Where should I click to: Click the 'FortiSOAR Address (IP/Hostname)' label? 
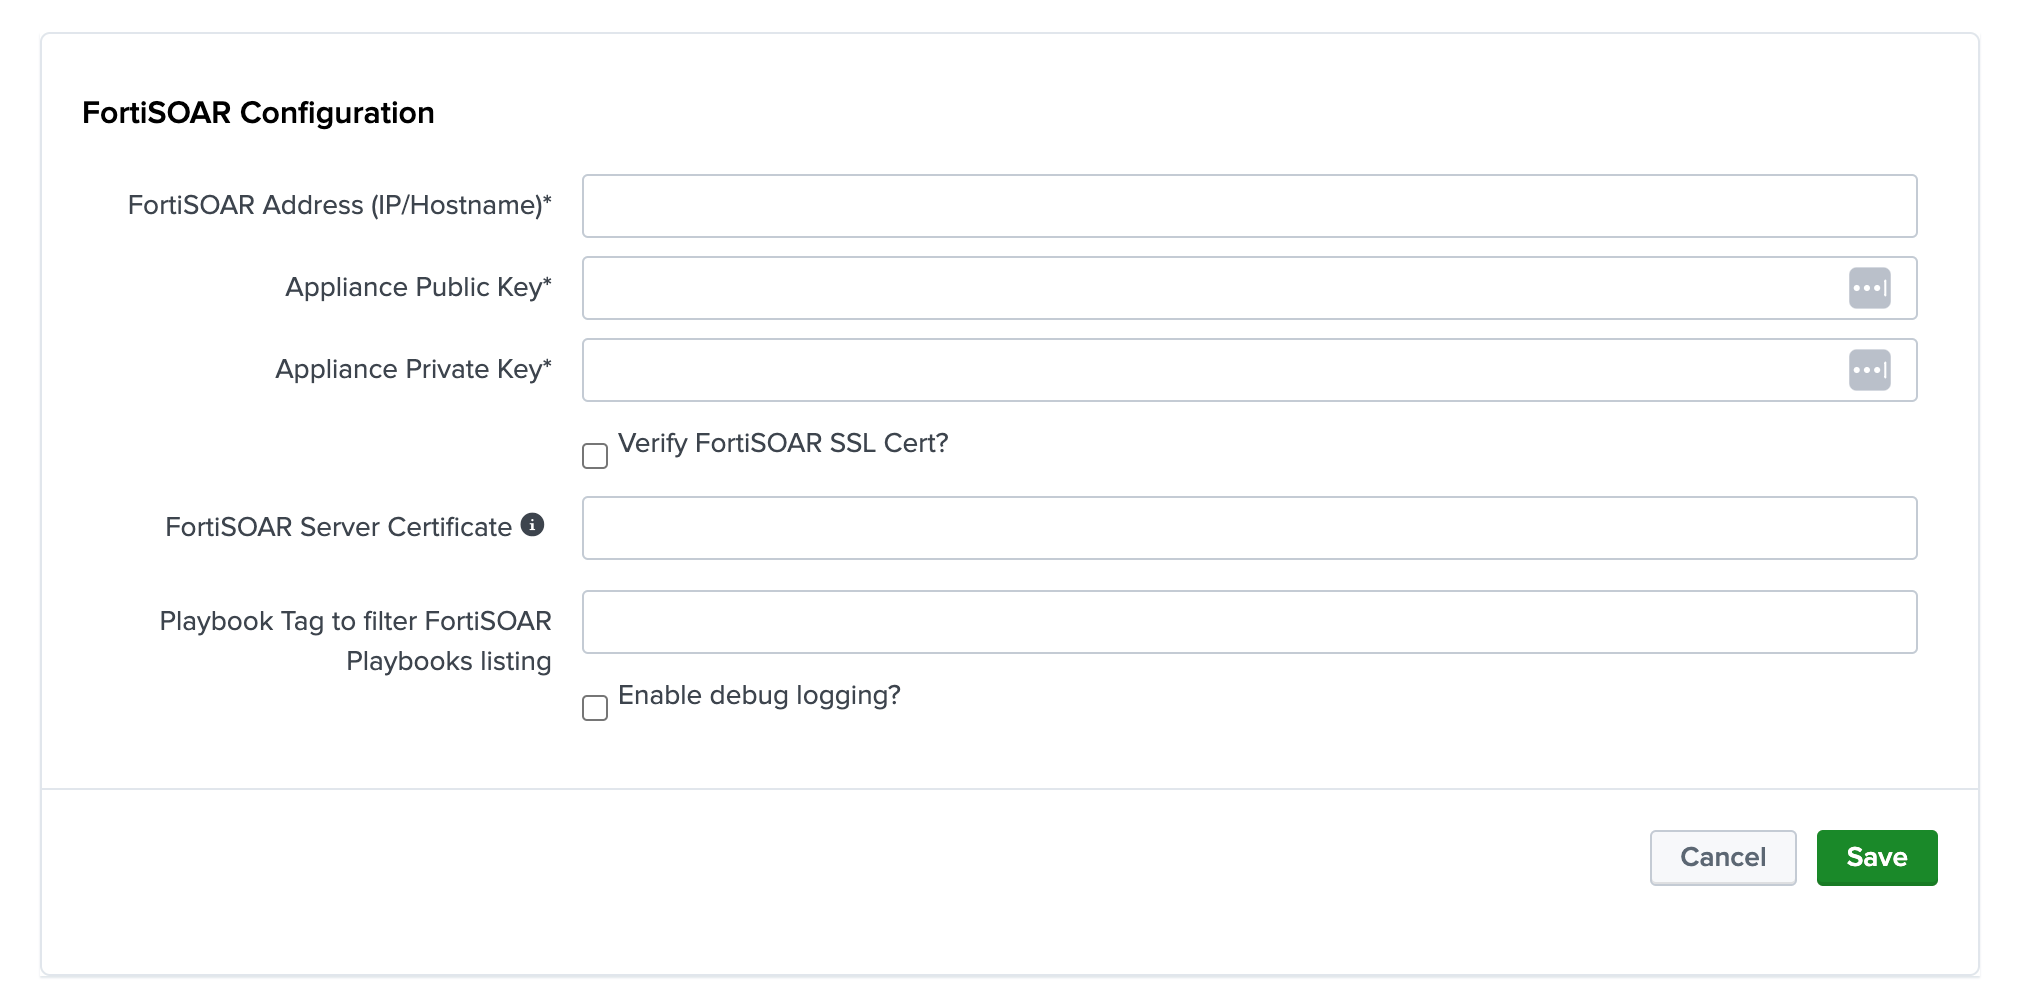point(339,205)
